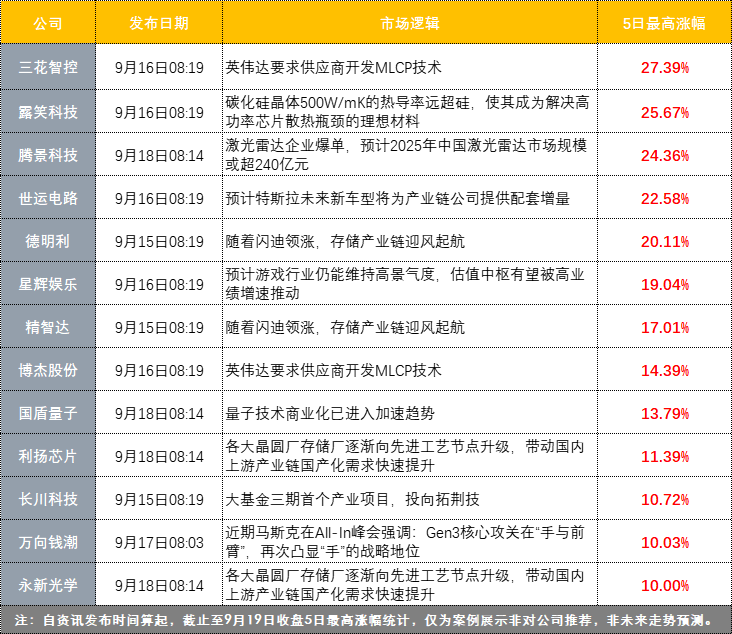Click the market logic text for 博杰股份
The image size is (732, 634).
click(x=333, y=370)
